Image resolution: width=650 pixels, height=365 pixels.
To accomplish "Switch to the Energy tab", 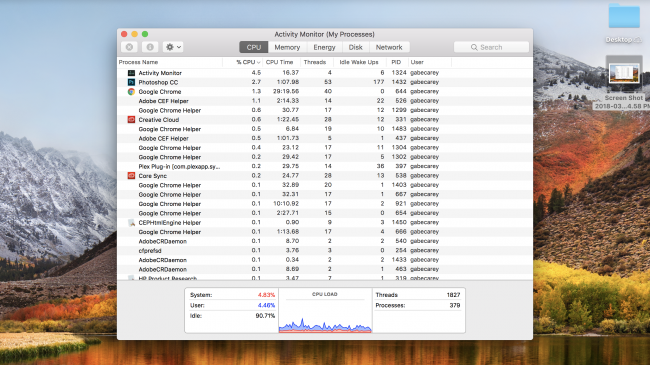I will [x=324, y=47].
